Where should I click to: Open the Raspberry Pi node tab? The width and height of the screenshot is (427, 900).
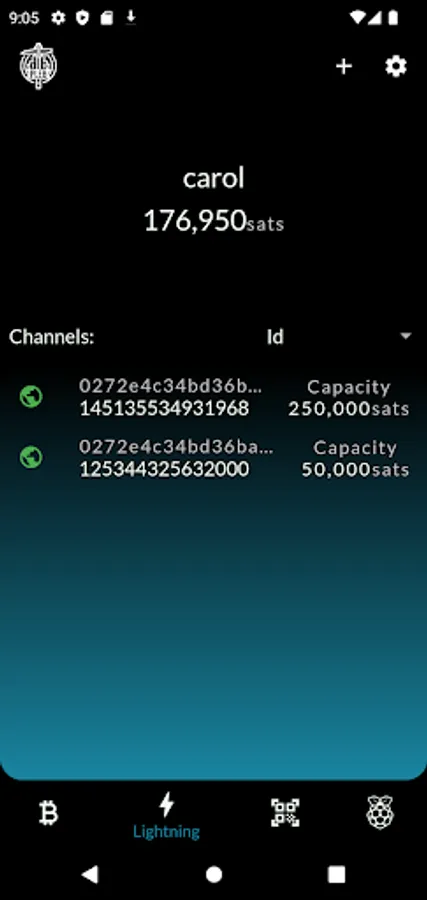(380, 812)
